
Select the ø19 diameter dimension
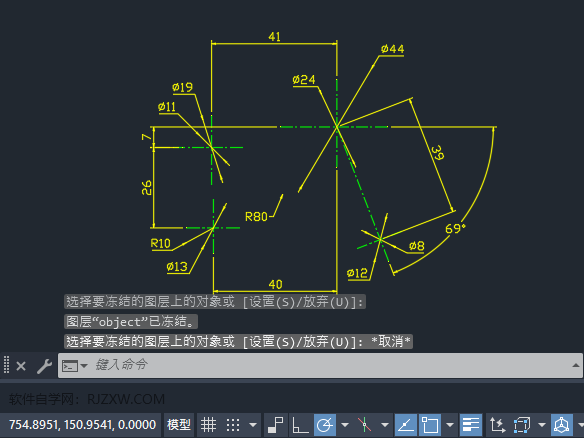[x=182, y=88]
